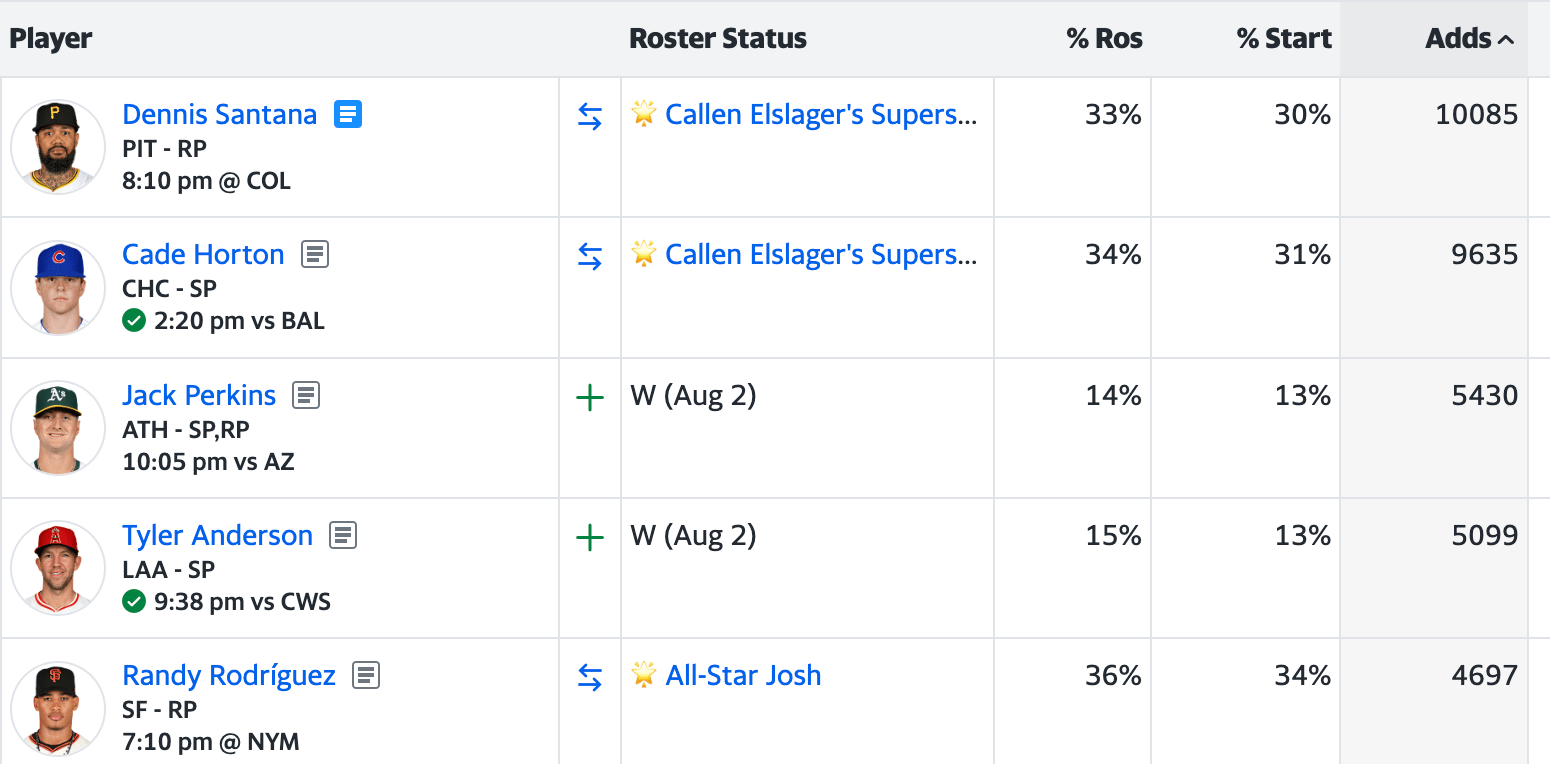The image size is (1550, 764).
Task: Open Dennis Santana's blue player notes icon
Action: tap(348, 114)
